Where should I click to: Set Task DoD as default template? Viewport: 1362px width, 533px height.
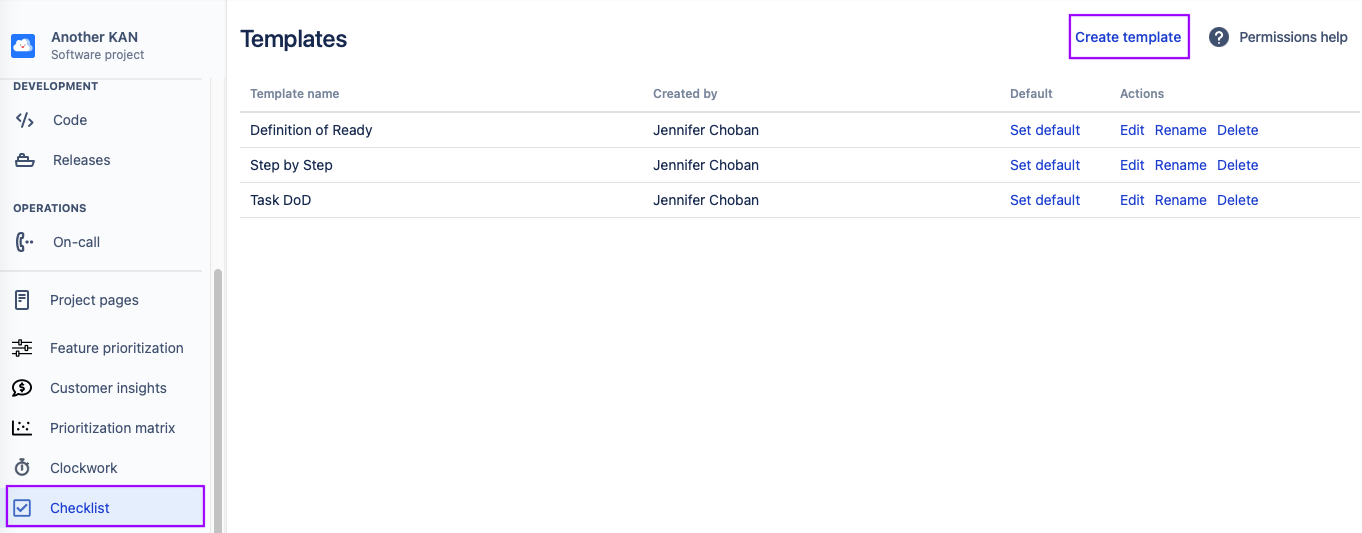click(1045, 200)
